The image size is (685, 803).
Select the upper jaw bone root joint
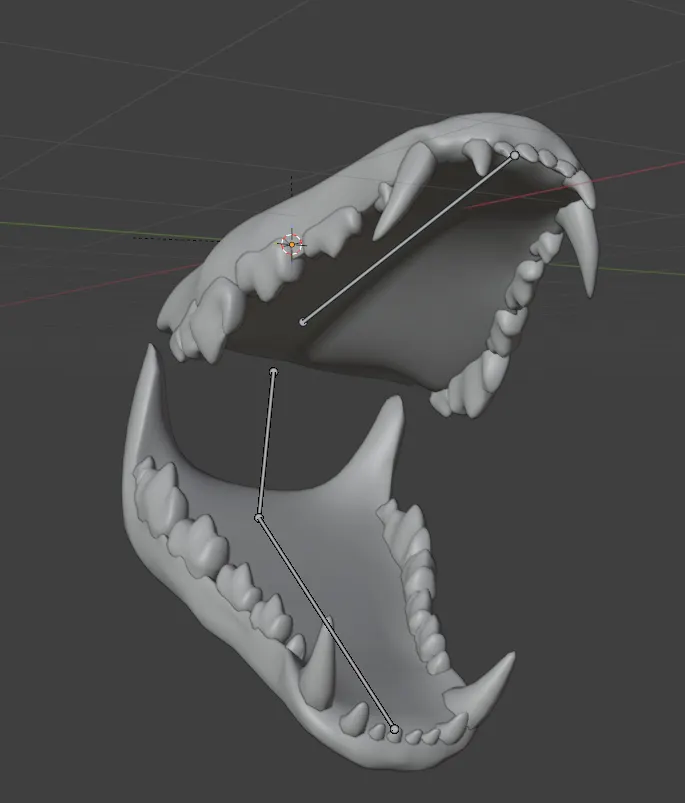(x=303, y=321)
